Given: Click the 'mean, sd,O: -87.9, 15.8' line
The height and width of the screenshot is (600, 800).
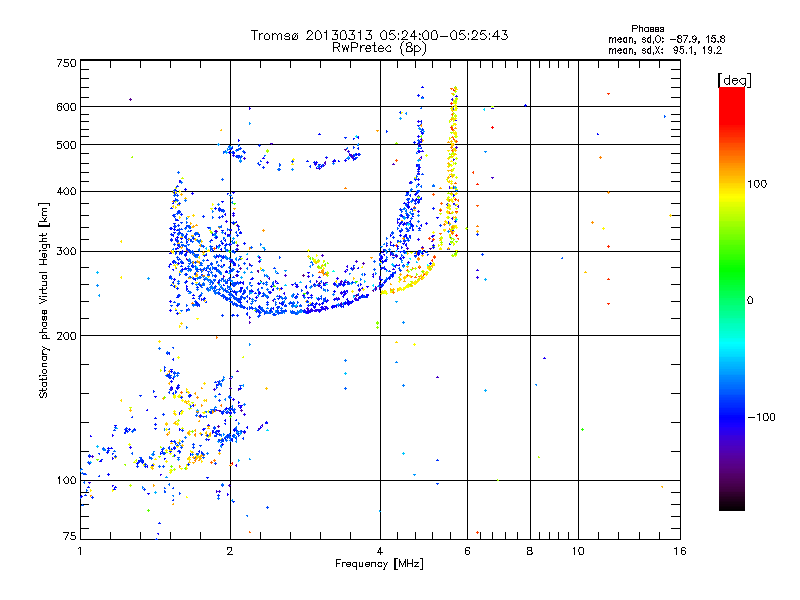Looking at the screenshot, I should 666,39.
